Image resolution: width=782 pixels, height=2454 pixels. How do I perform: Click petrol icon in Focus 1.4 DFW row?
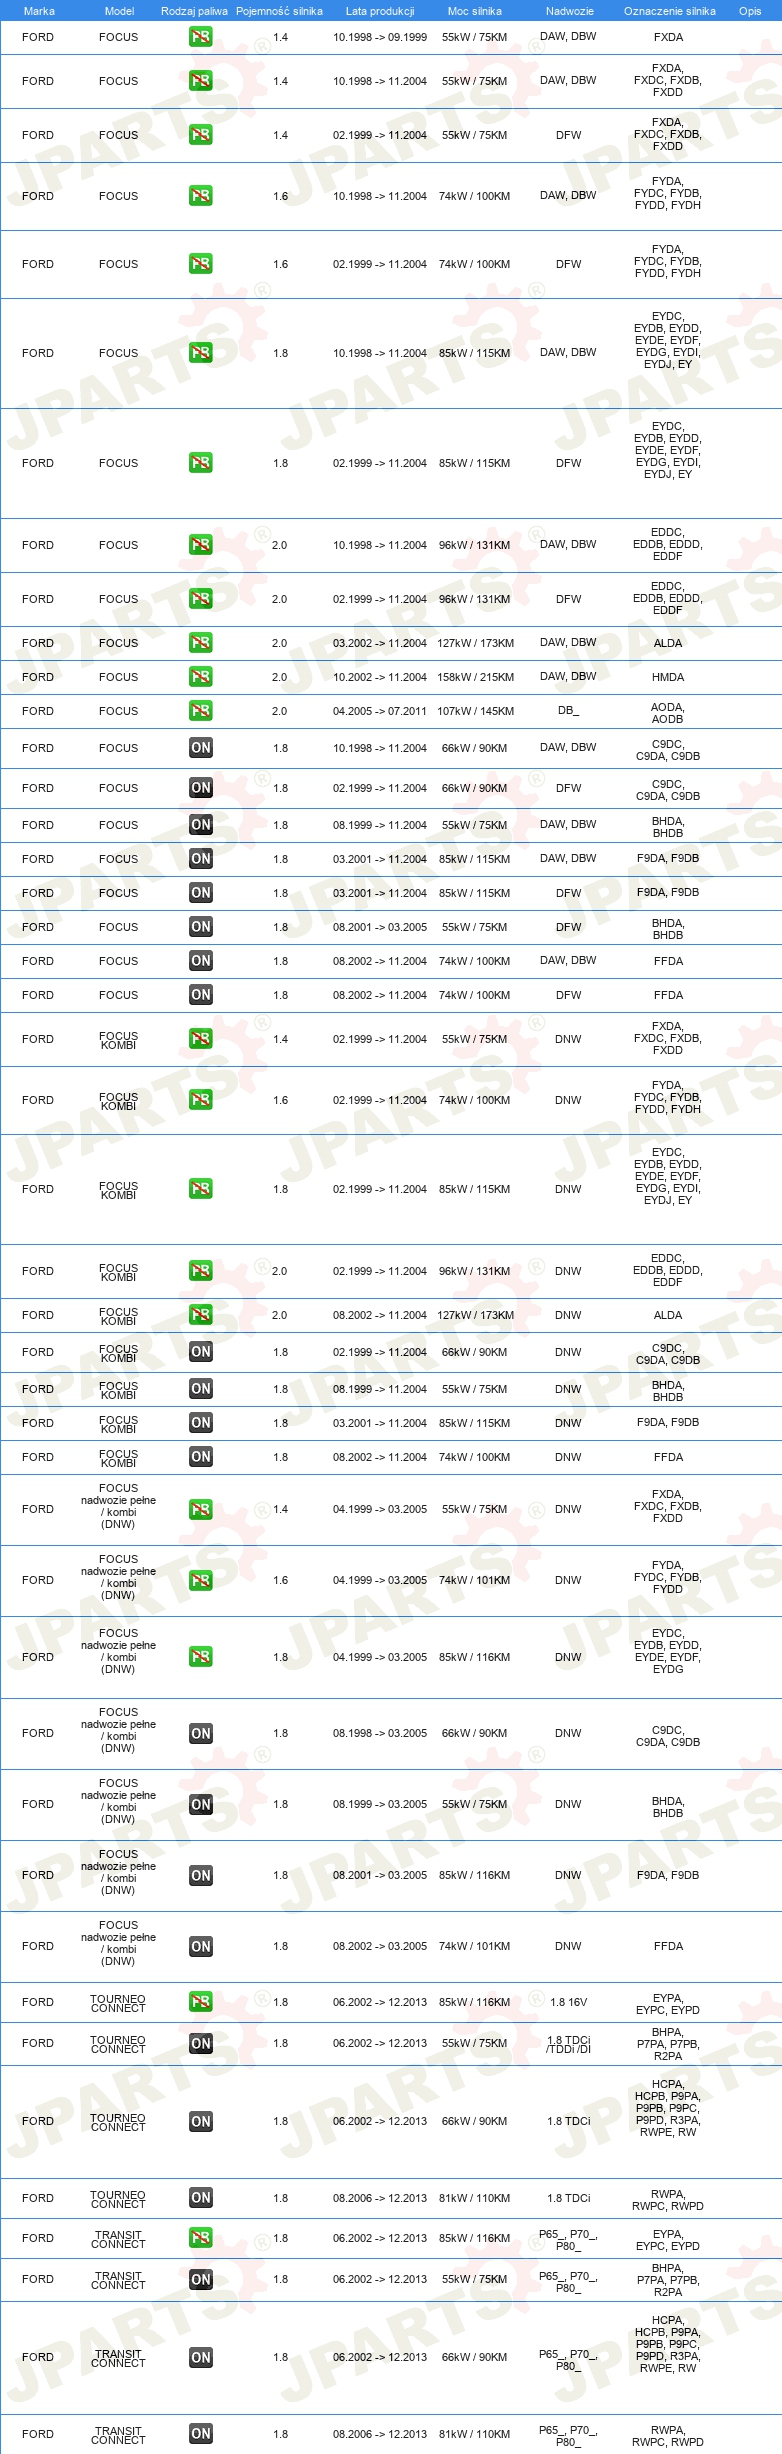pos(200,135)
